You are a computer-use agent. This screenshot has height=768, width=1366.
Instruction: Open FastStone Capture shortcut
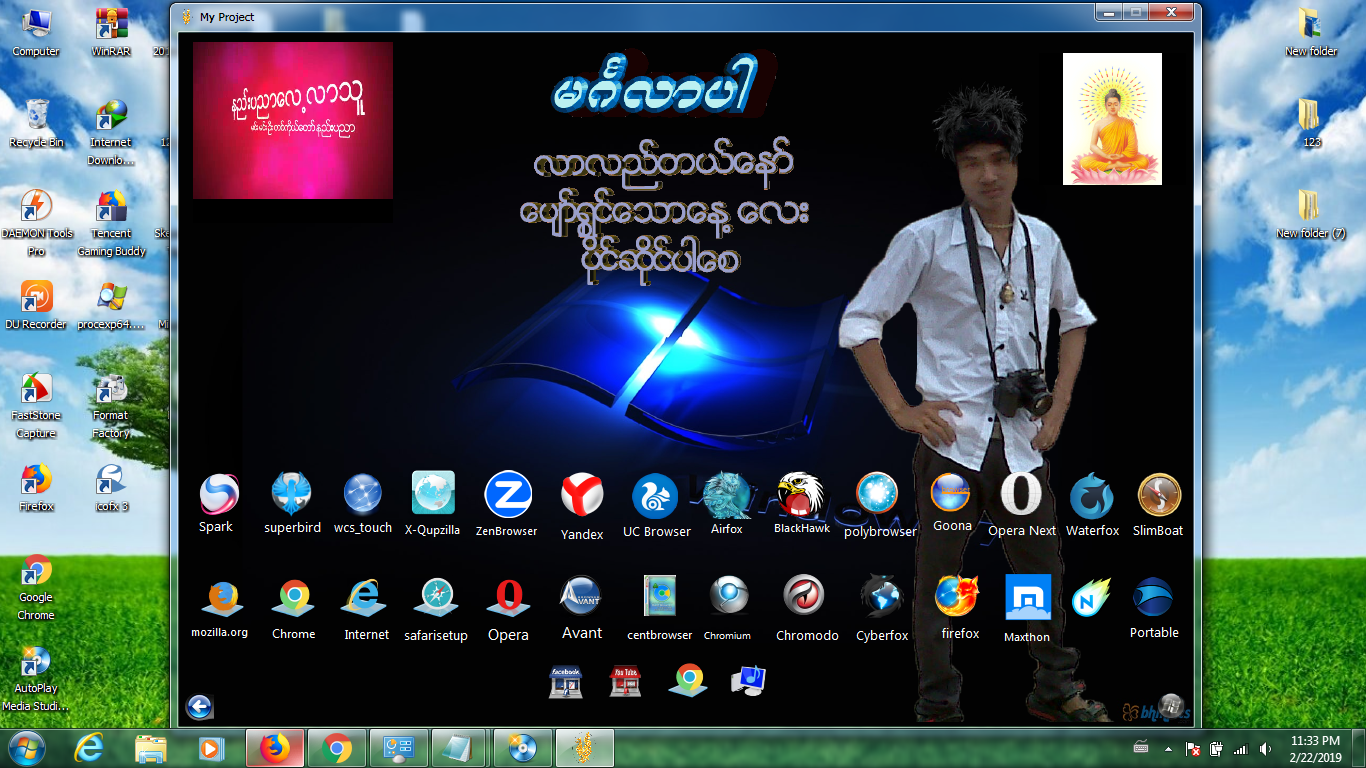tap(36, 405)
